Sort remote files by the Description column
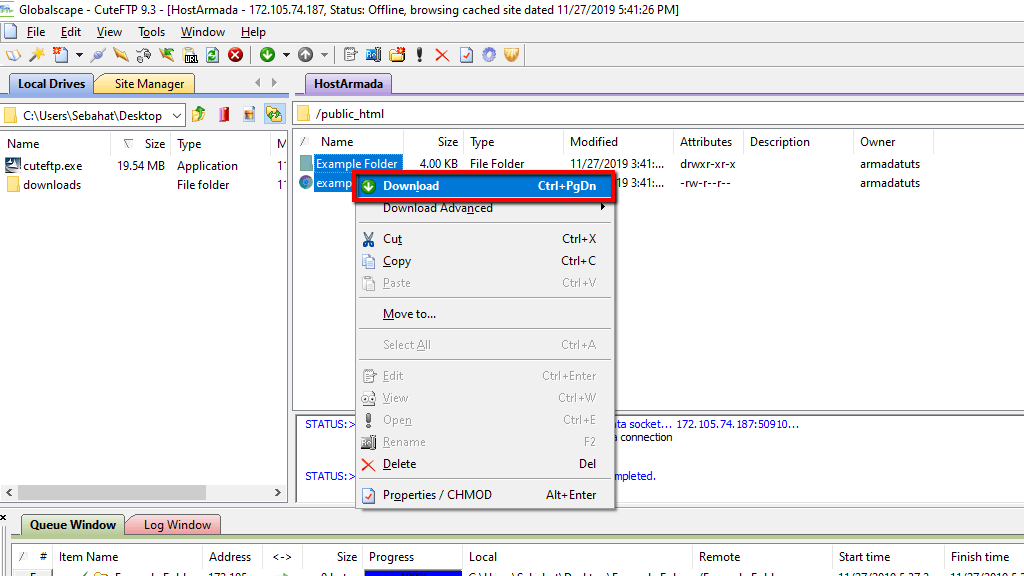The height and width of the screenshot is (576, 1024). click(x=798, y=142)
